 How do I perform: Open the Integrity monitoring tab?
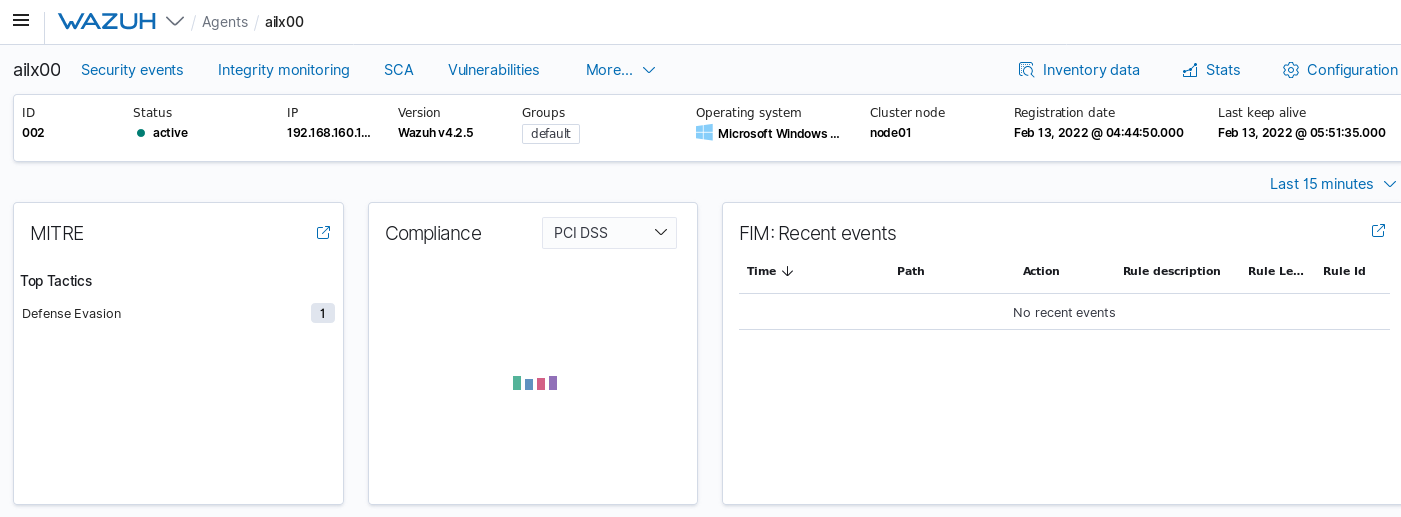(284, 70)
